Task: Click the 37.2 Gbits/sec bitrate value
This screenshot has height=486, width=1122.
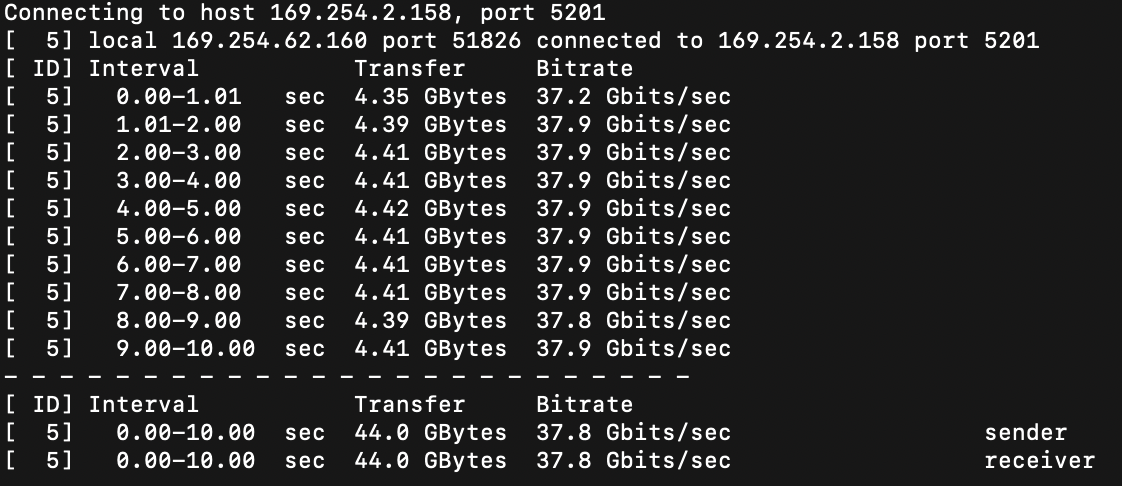Action: (x=633, y=97)
